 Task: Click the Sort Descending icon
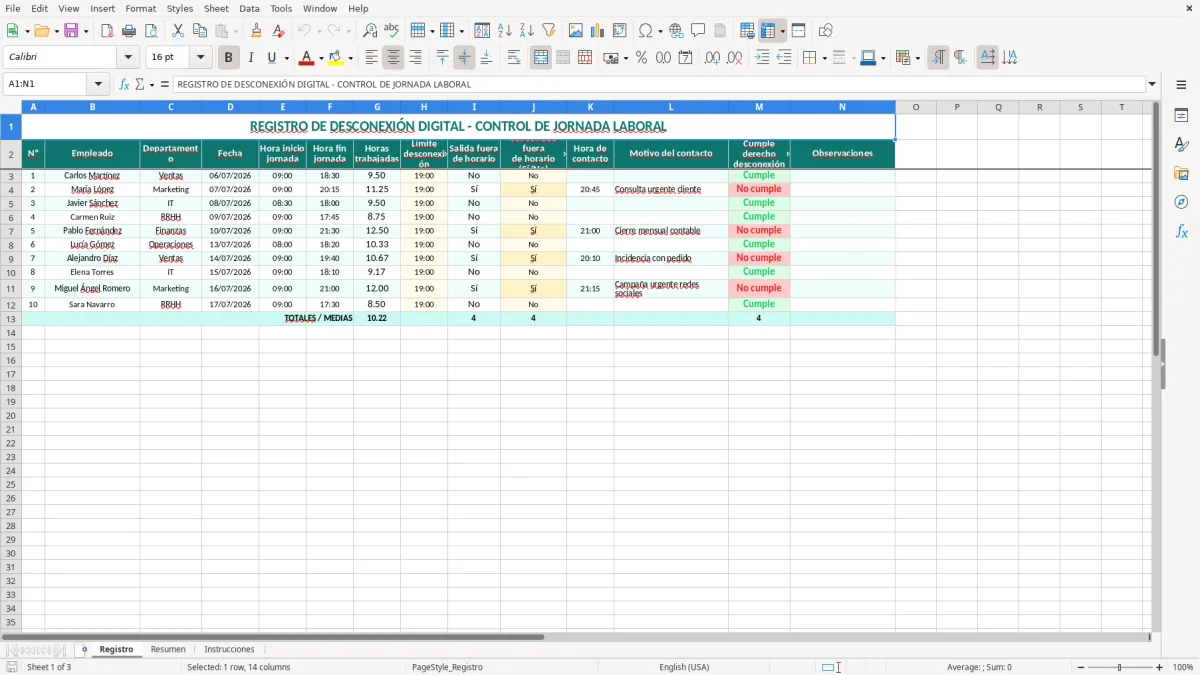click(527, 31)
